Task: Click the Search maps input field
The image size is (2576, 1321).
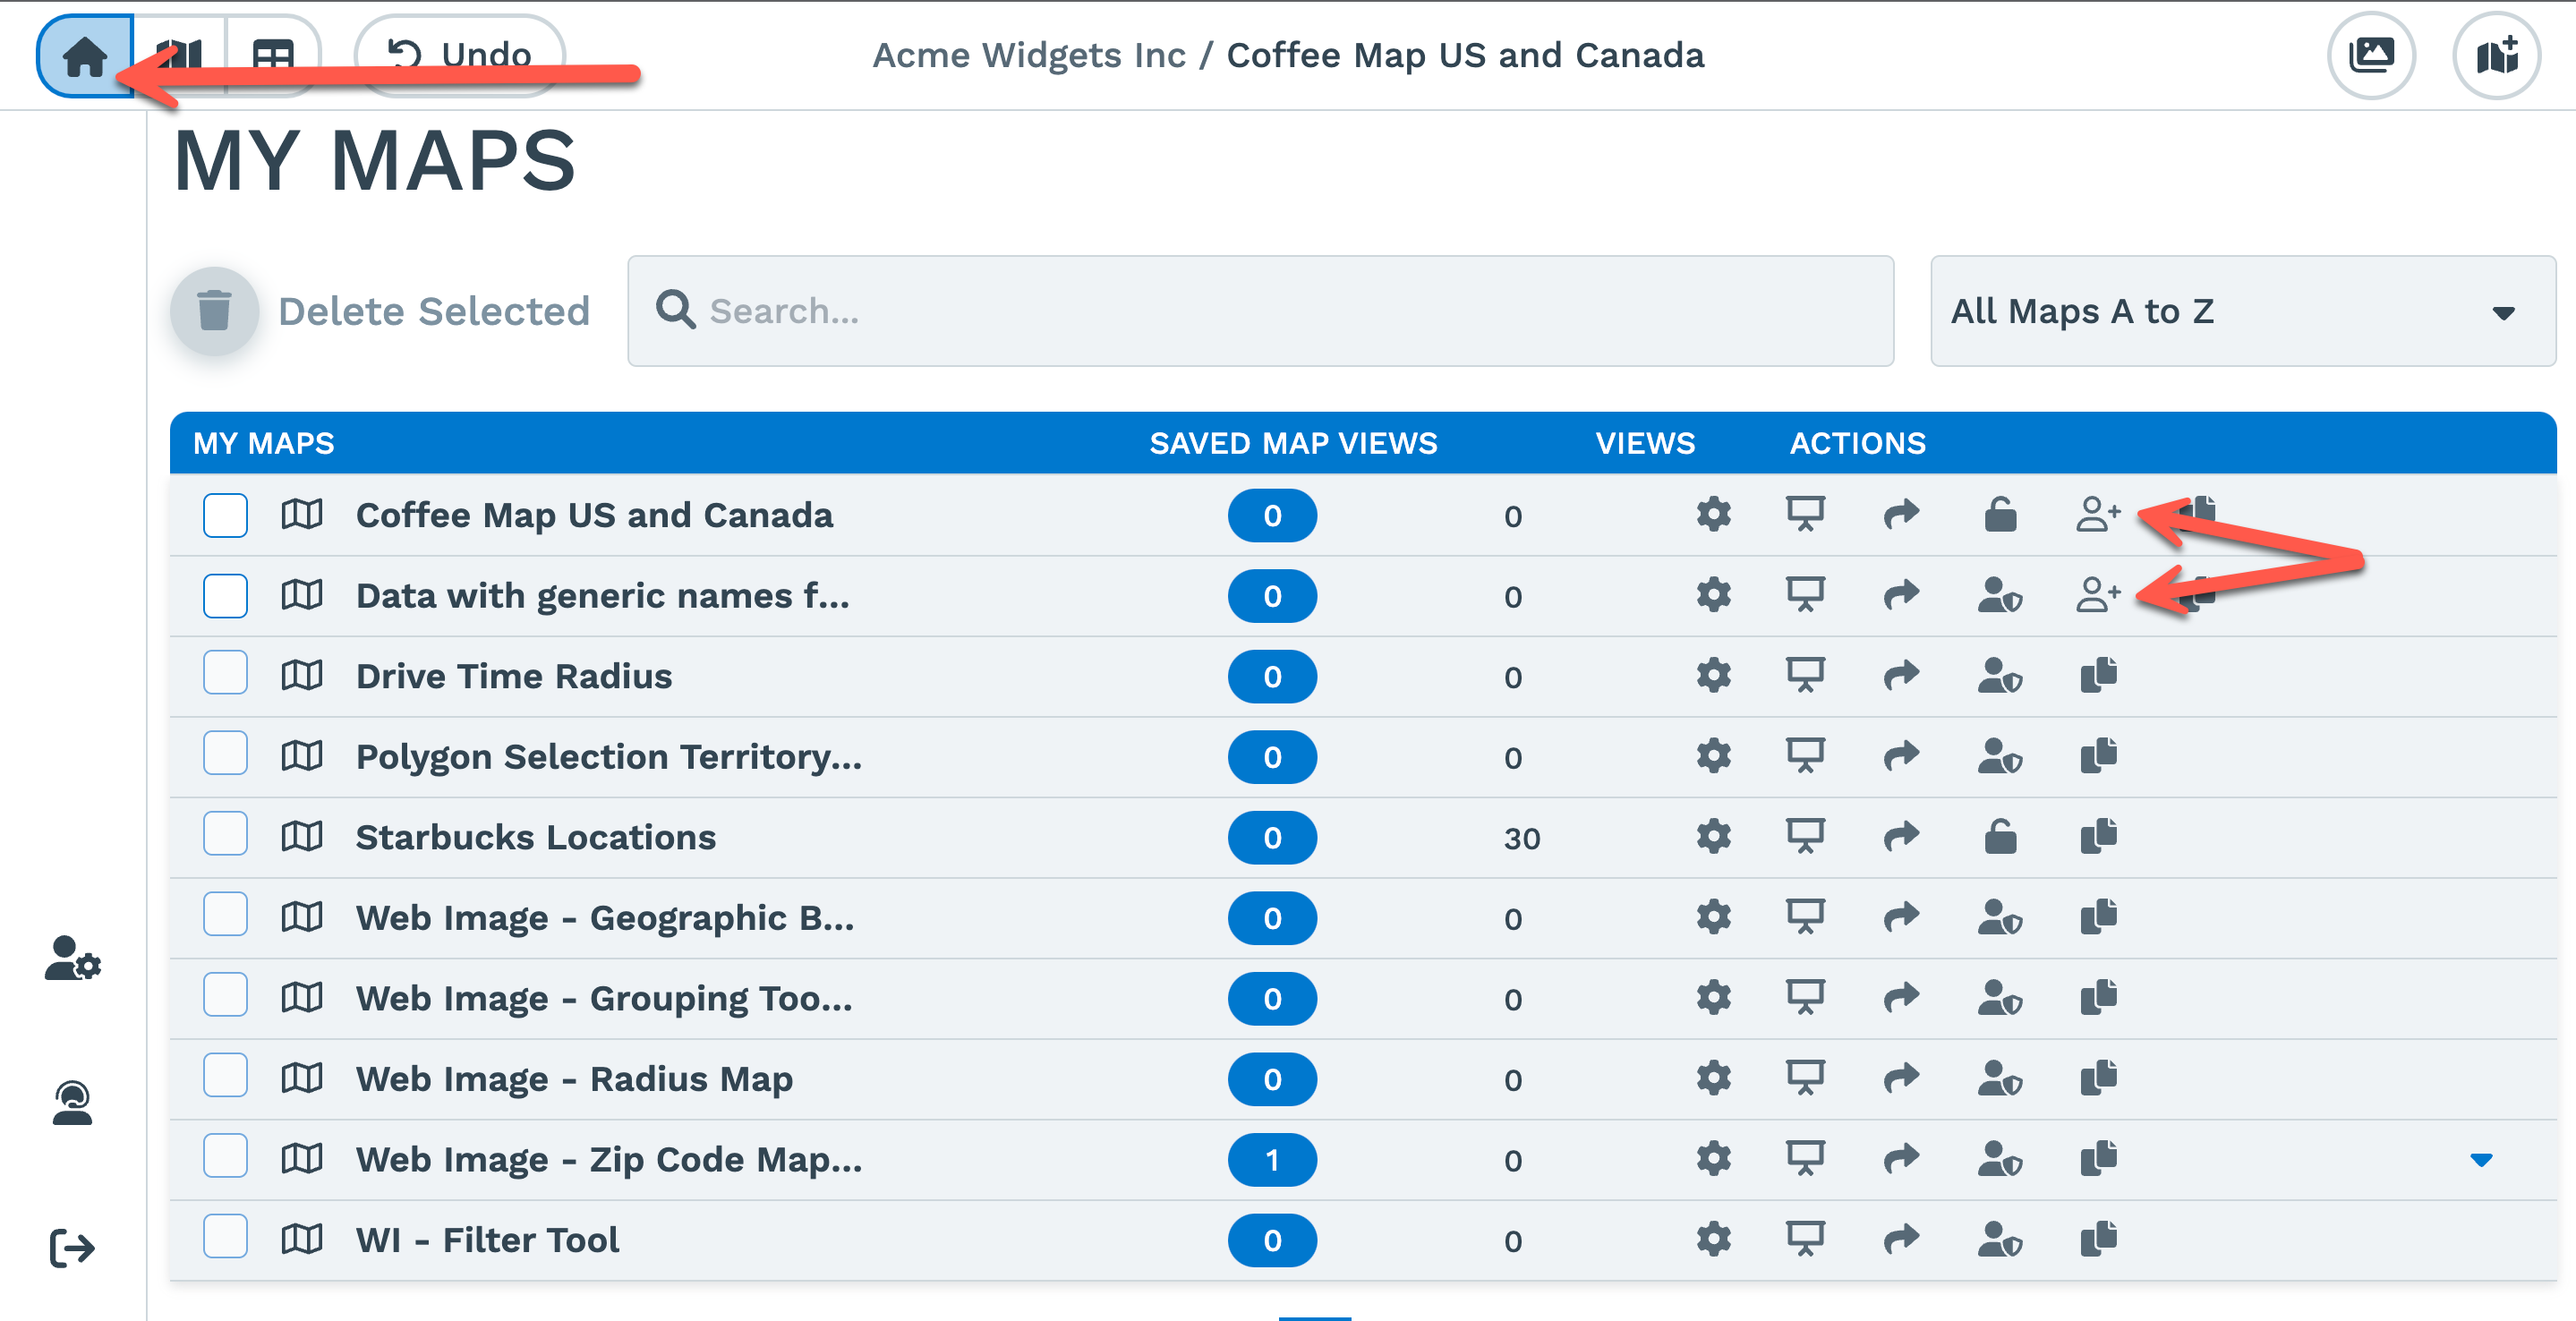Action: coord(1260,312)
